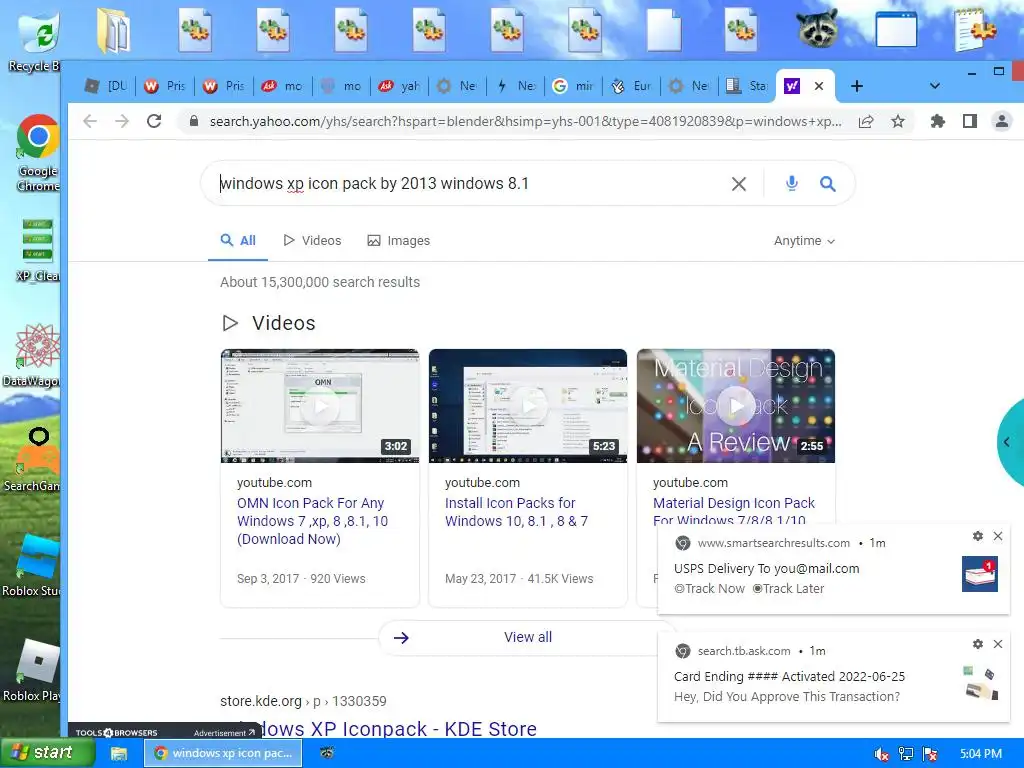The height and width of the screenshot is (768, 1024).
Task: Select the SearchGam desktop icon
Action: click(33, 459)
